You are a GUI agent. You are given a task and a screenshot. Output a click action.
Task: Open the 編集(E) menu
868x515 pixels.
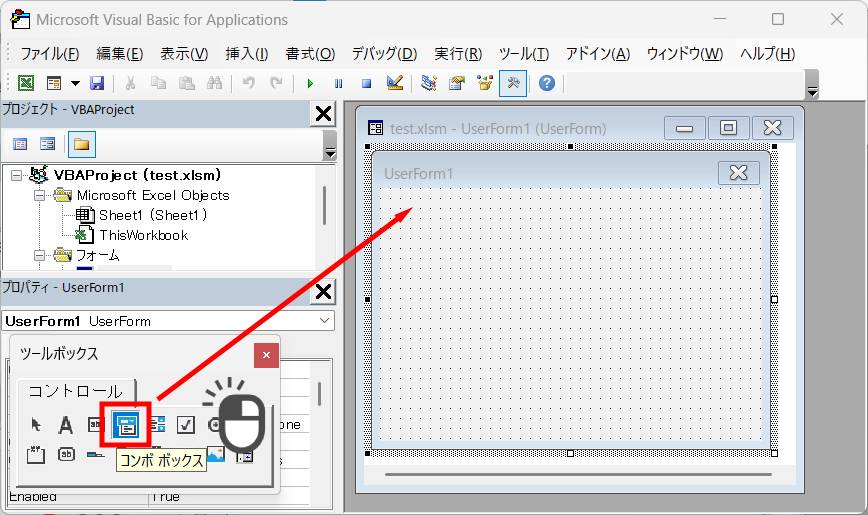120,54
